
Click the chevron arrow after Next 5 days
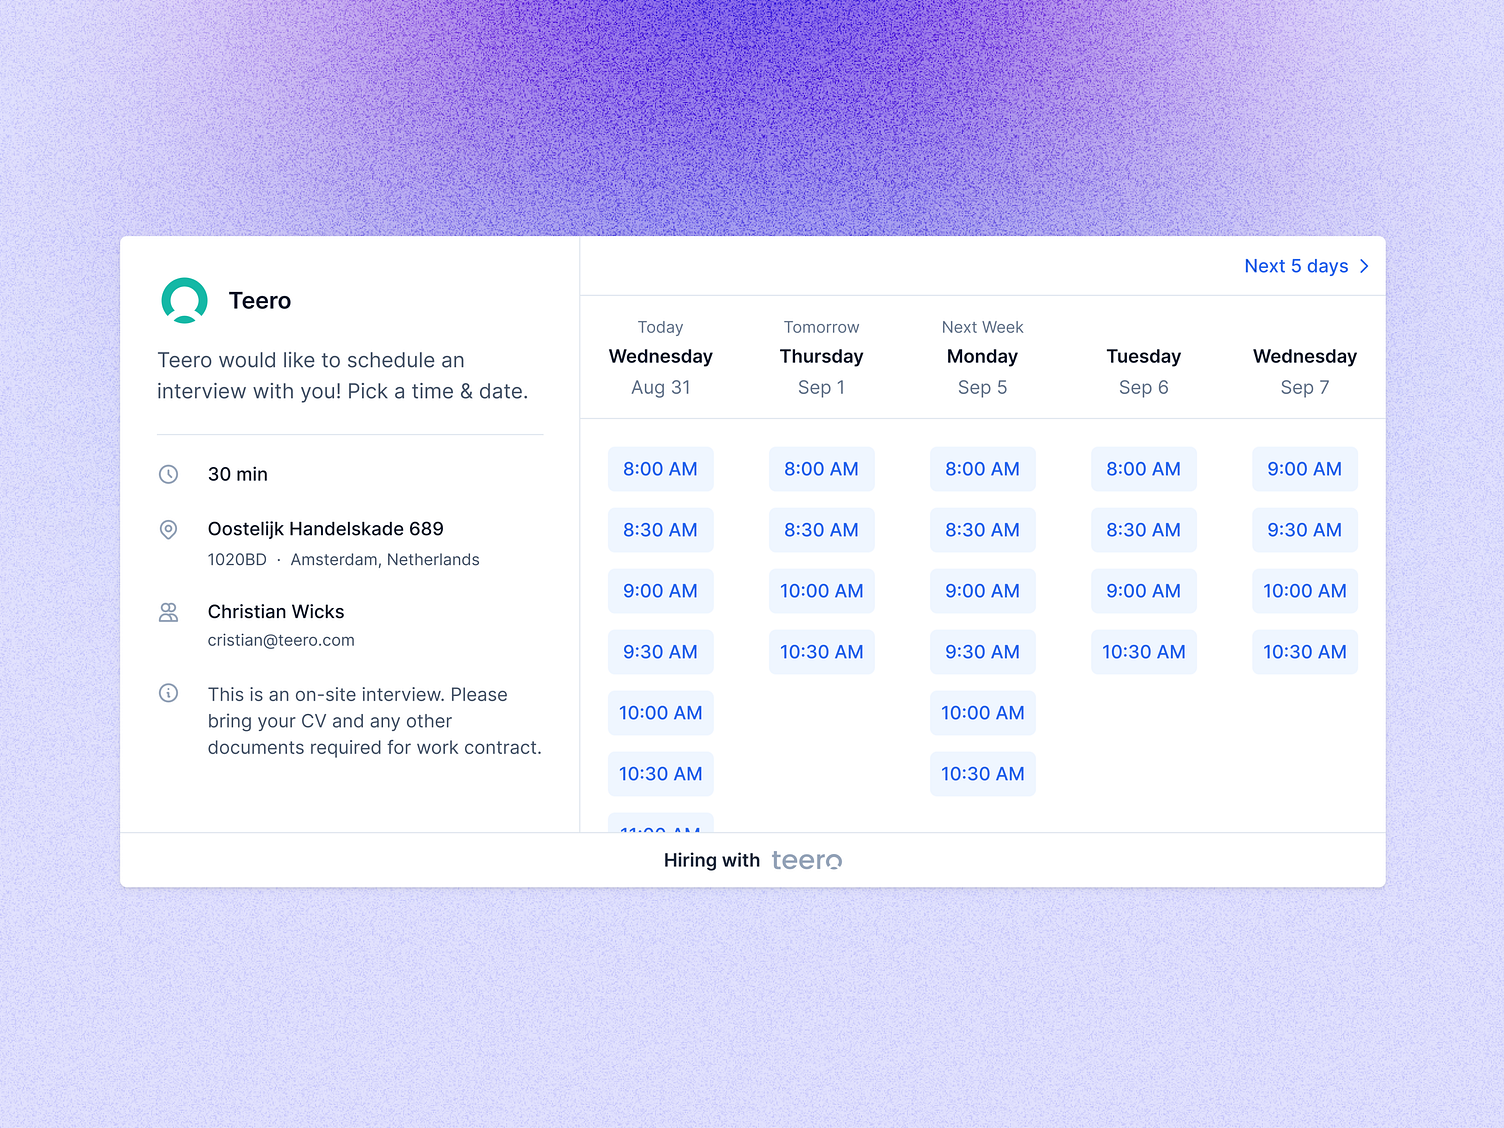(x=1364, y=266)
